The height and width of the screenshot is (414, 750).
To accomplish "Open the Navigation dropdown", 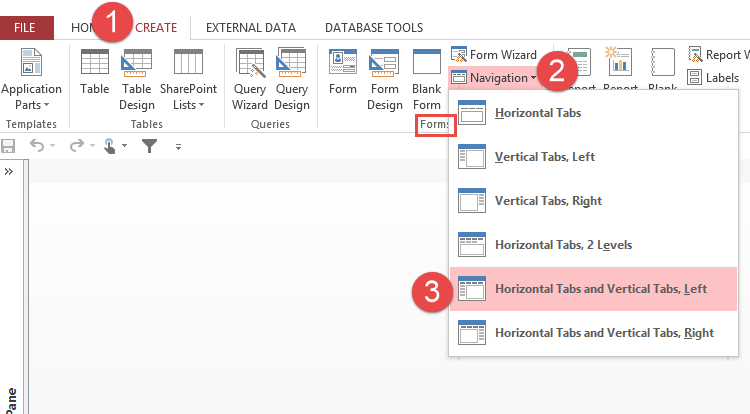I will pos(494,77).
